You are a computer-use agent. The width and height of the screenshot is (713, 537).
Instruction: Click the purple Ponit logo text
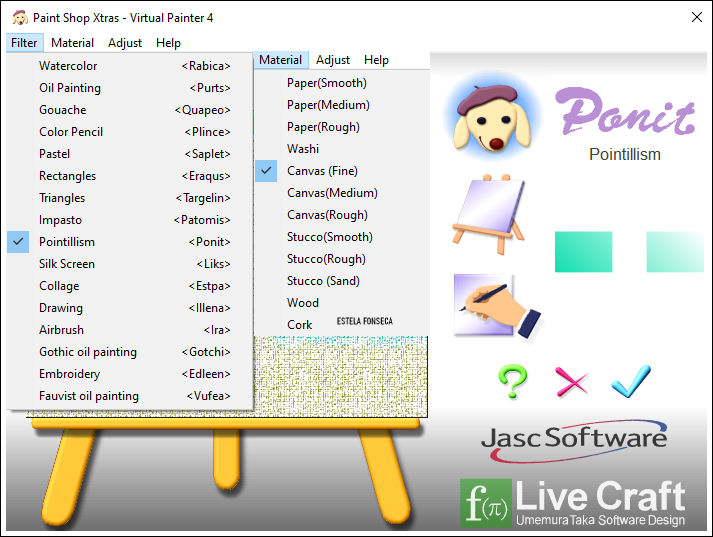(625, 111)
